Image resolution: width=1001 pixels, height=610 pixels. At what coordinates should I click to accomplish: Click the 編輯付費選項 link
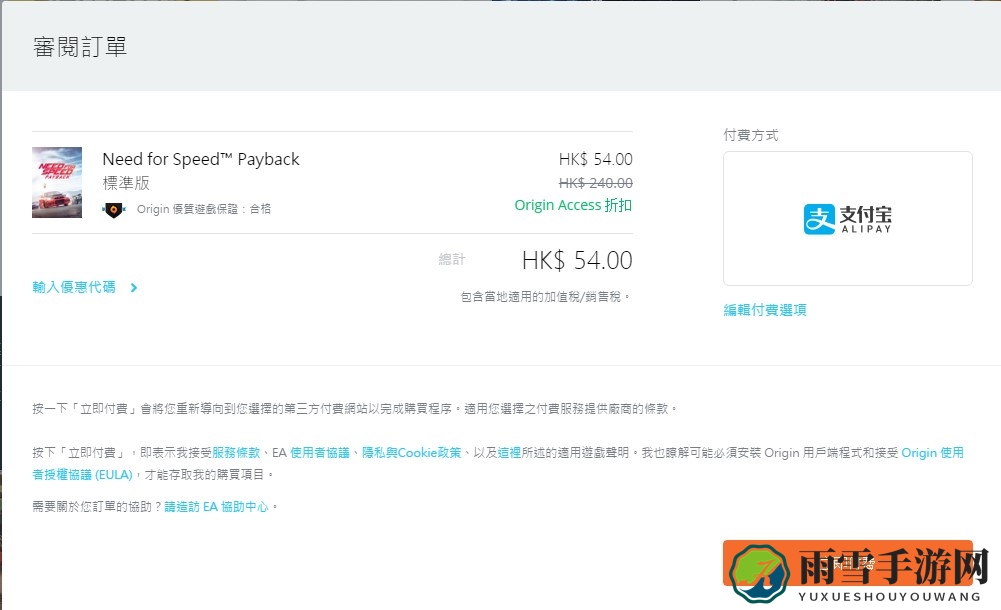tap(765, 310)
